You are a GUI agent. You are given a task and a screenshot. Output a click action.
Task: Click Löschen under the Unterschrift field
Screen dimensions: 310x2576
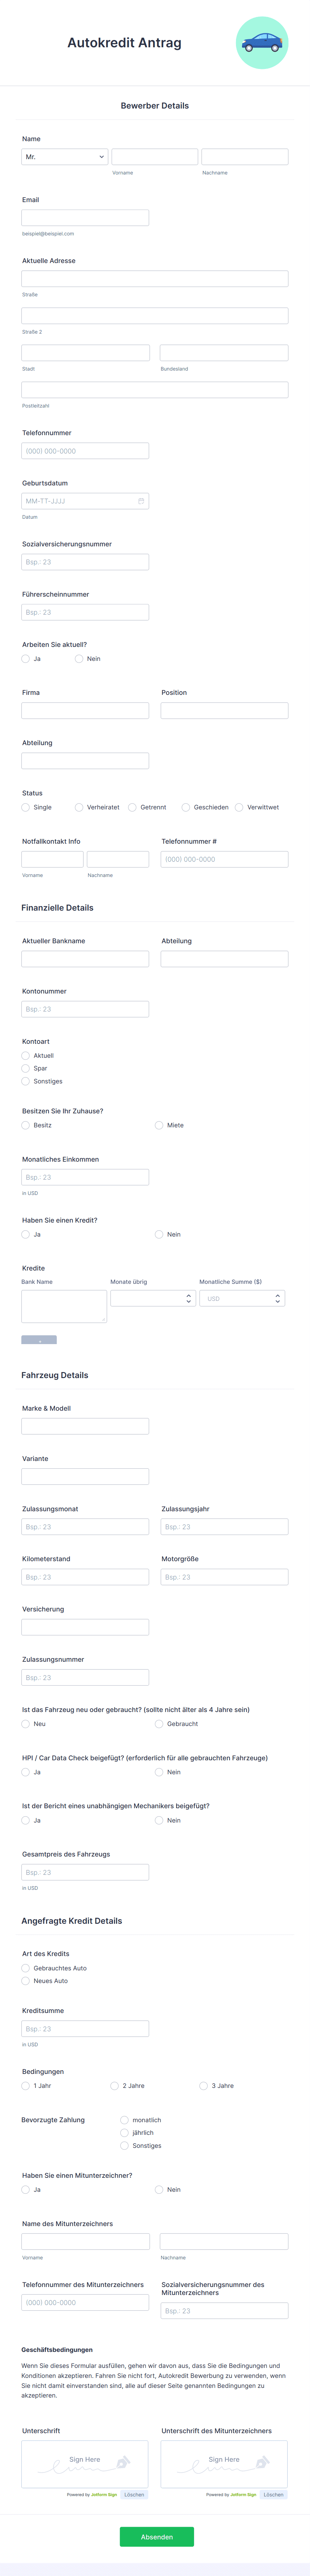134,2494
